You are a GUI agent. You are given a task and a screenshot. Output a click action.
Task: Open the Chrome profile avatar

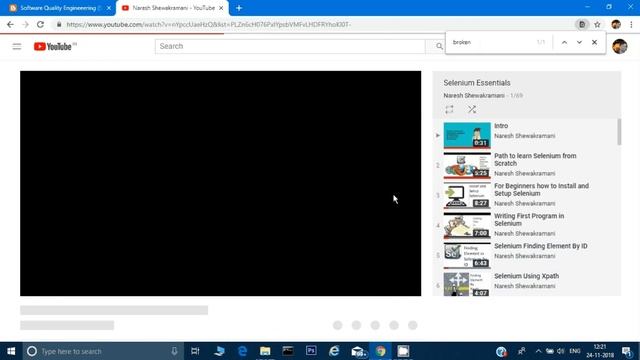click(616, 24)
